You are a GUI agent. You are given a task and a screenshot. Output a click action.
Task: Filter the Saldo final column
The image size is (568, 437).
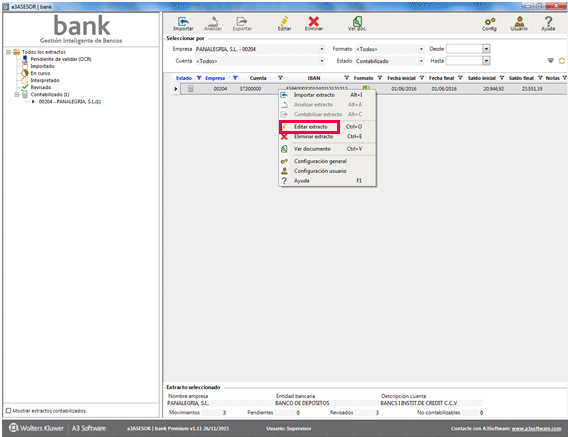point(540,78)
